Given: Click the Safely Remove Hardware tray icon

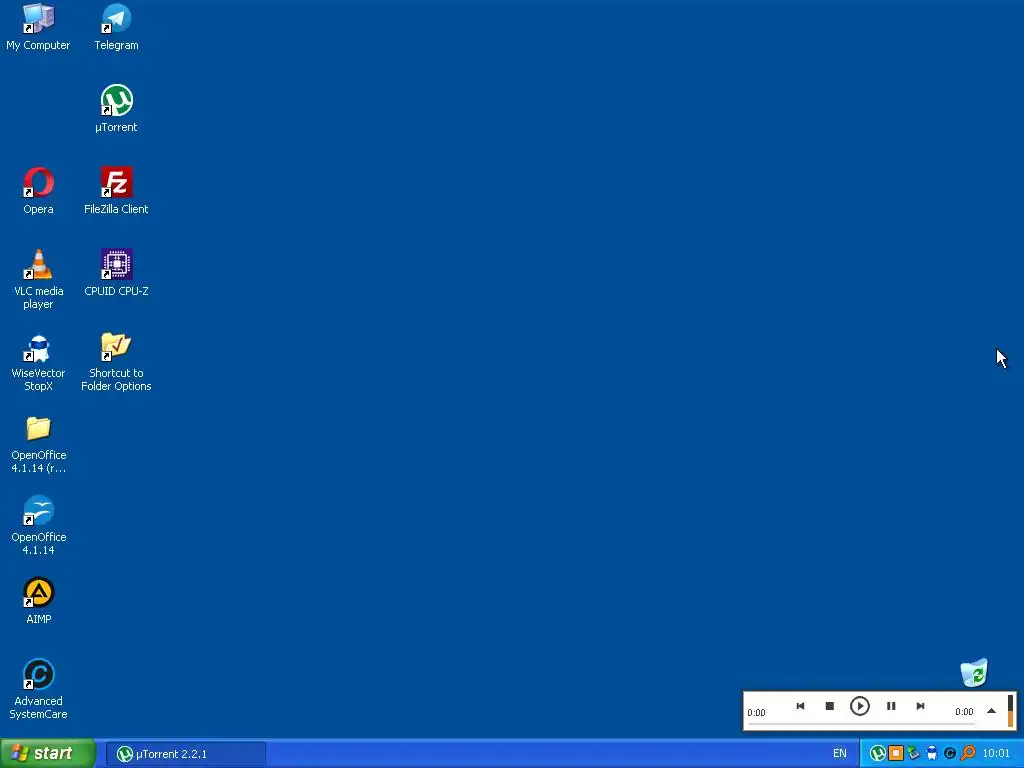Looking at the screenshot, I should [914, 754].
